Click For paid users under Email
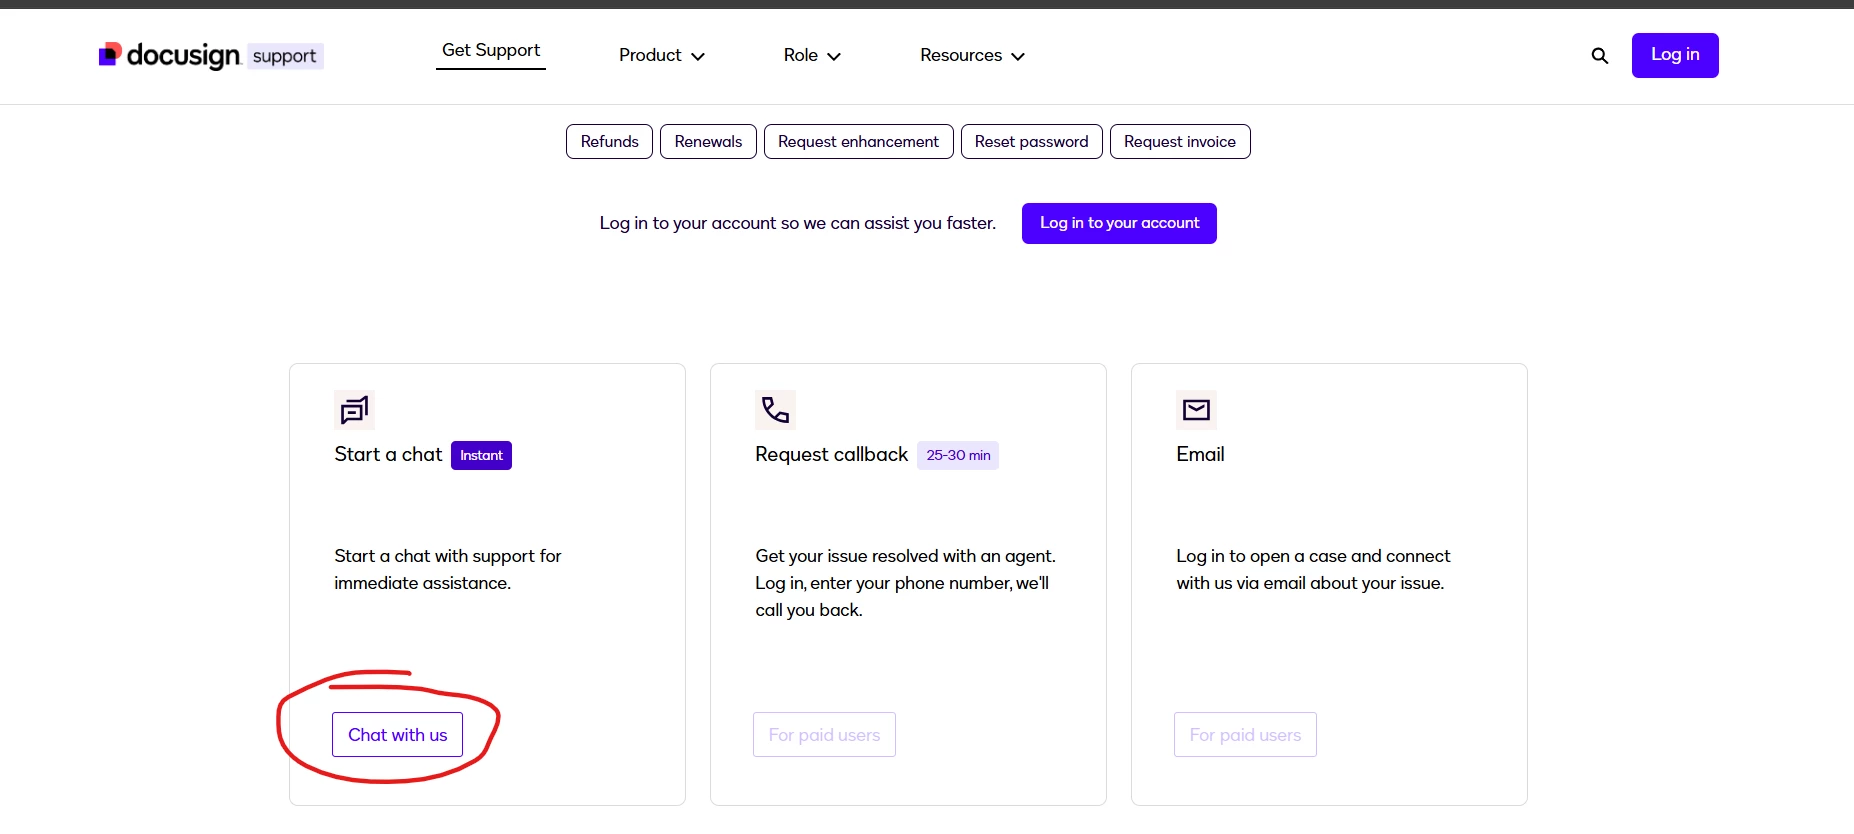 point(1245,735)
